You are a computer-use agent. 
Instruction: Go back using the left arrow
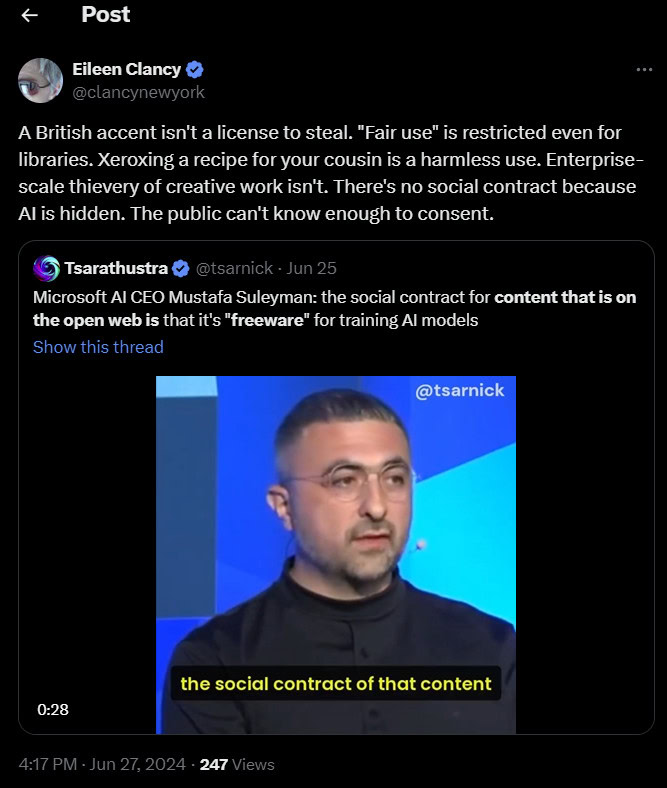coord(30,16)
